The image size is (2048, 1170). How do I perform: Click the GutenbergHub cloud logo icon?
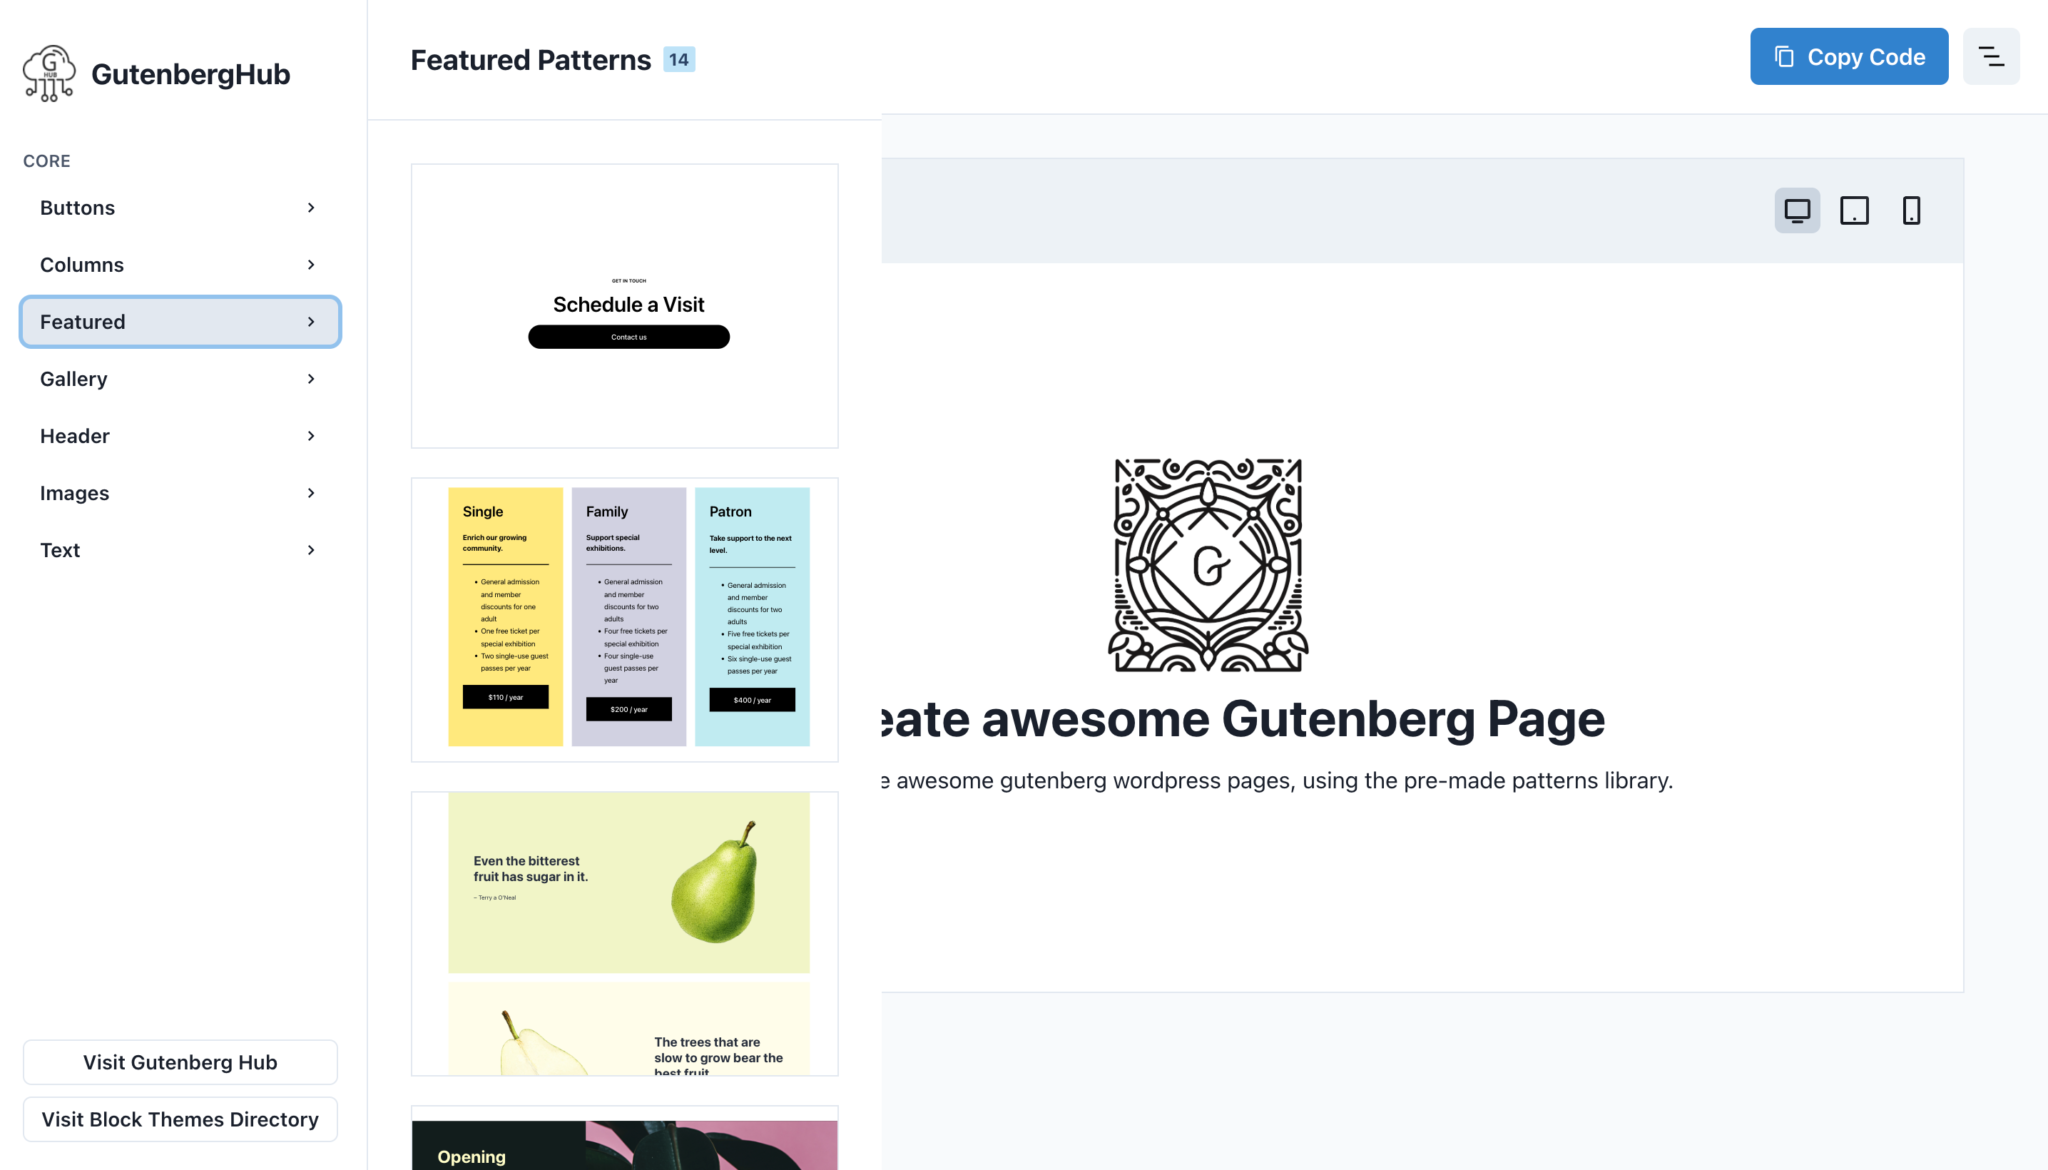49,73
